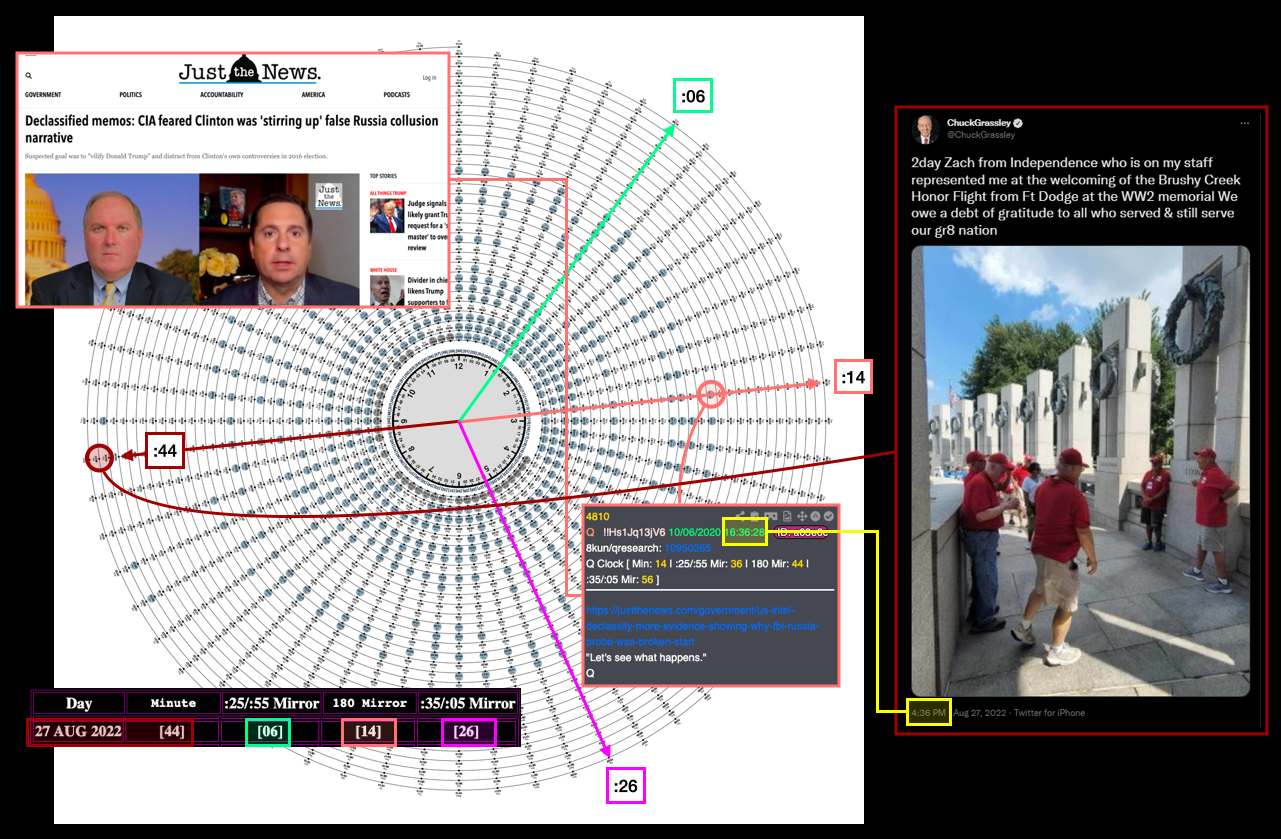Image resolution: width=1281 pixels, height=839 pixels.
Task: Click the Q post timestamp 16:36:28
Action: click(x=744, y=532)
